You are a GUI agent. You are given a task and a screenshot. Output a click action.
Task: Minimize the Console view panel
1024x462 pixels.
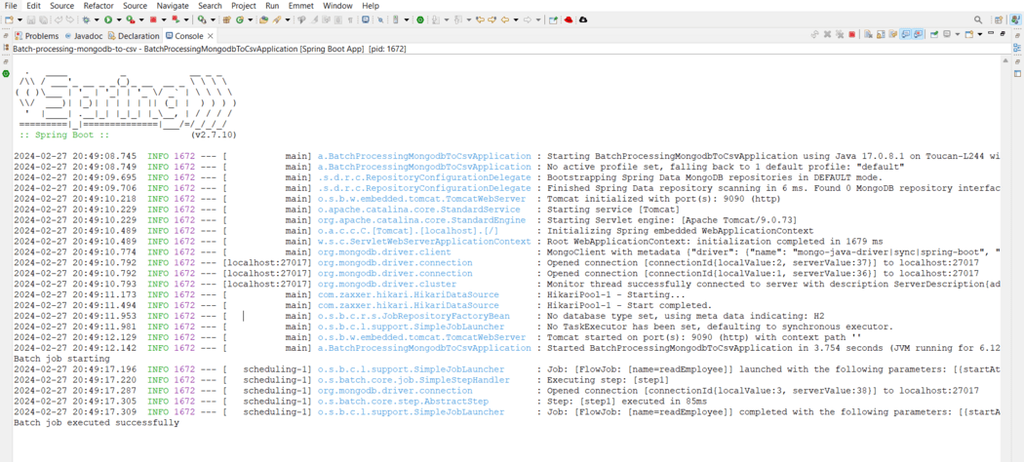(991, 33)
